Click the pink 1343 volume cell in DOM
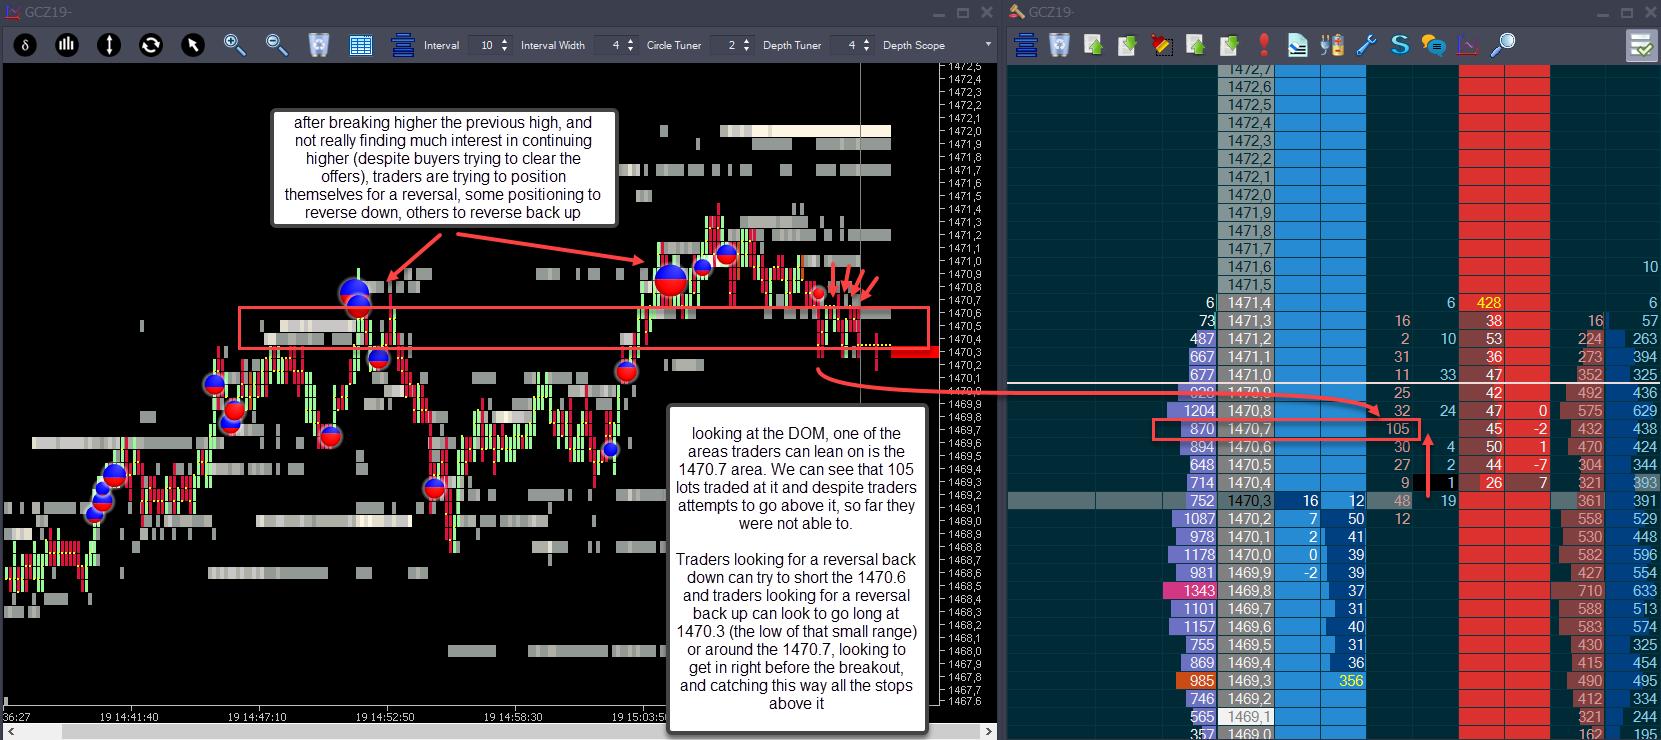Screen dimensions: 1661x740 [x=1189, y=591]
